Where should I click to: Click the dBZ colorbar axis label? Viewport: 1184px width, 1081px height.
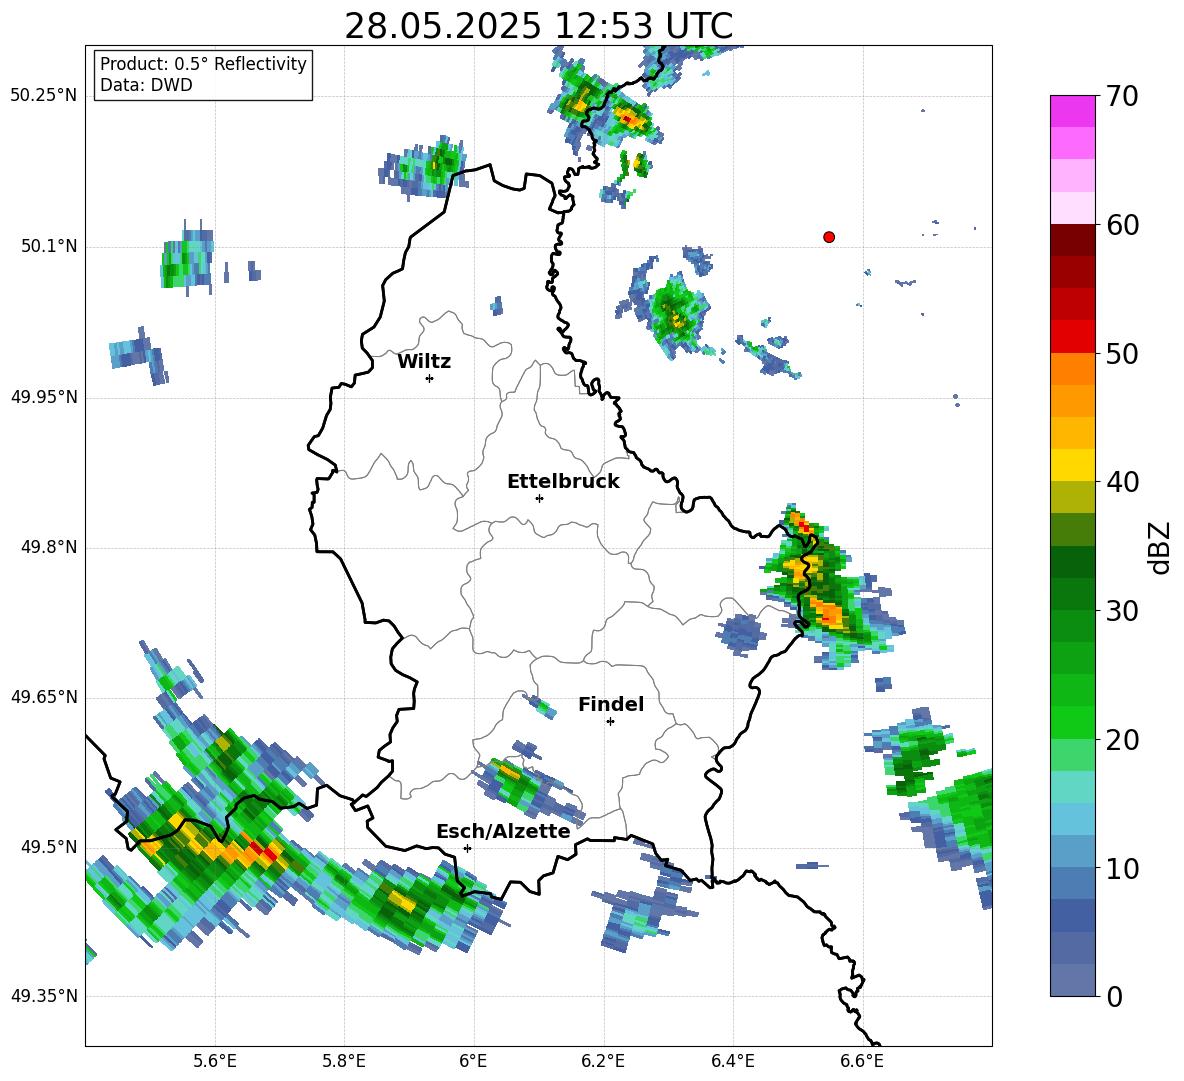click(1160, 547)
